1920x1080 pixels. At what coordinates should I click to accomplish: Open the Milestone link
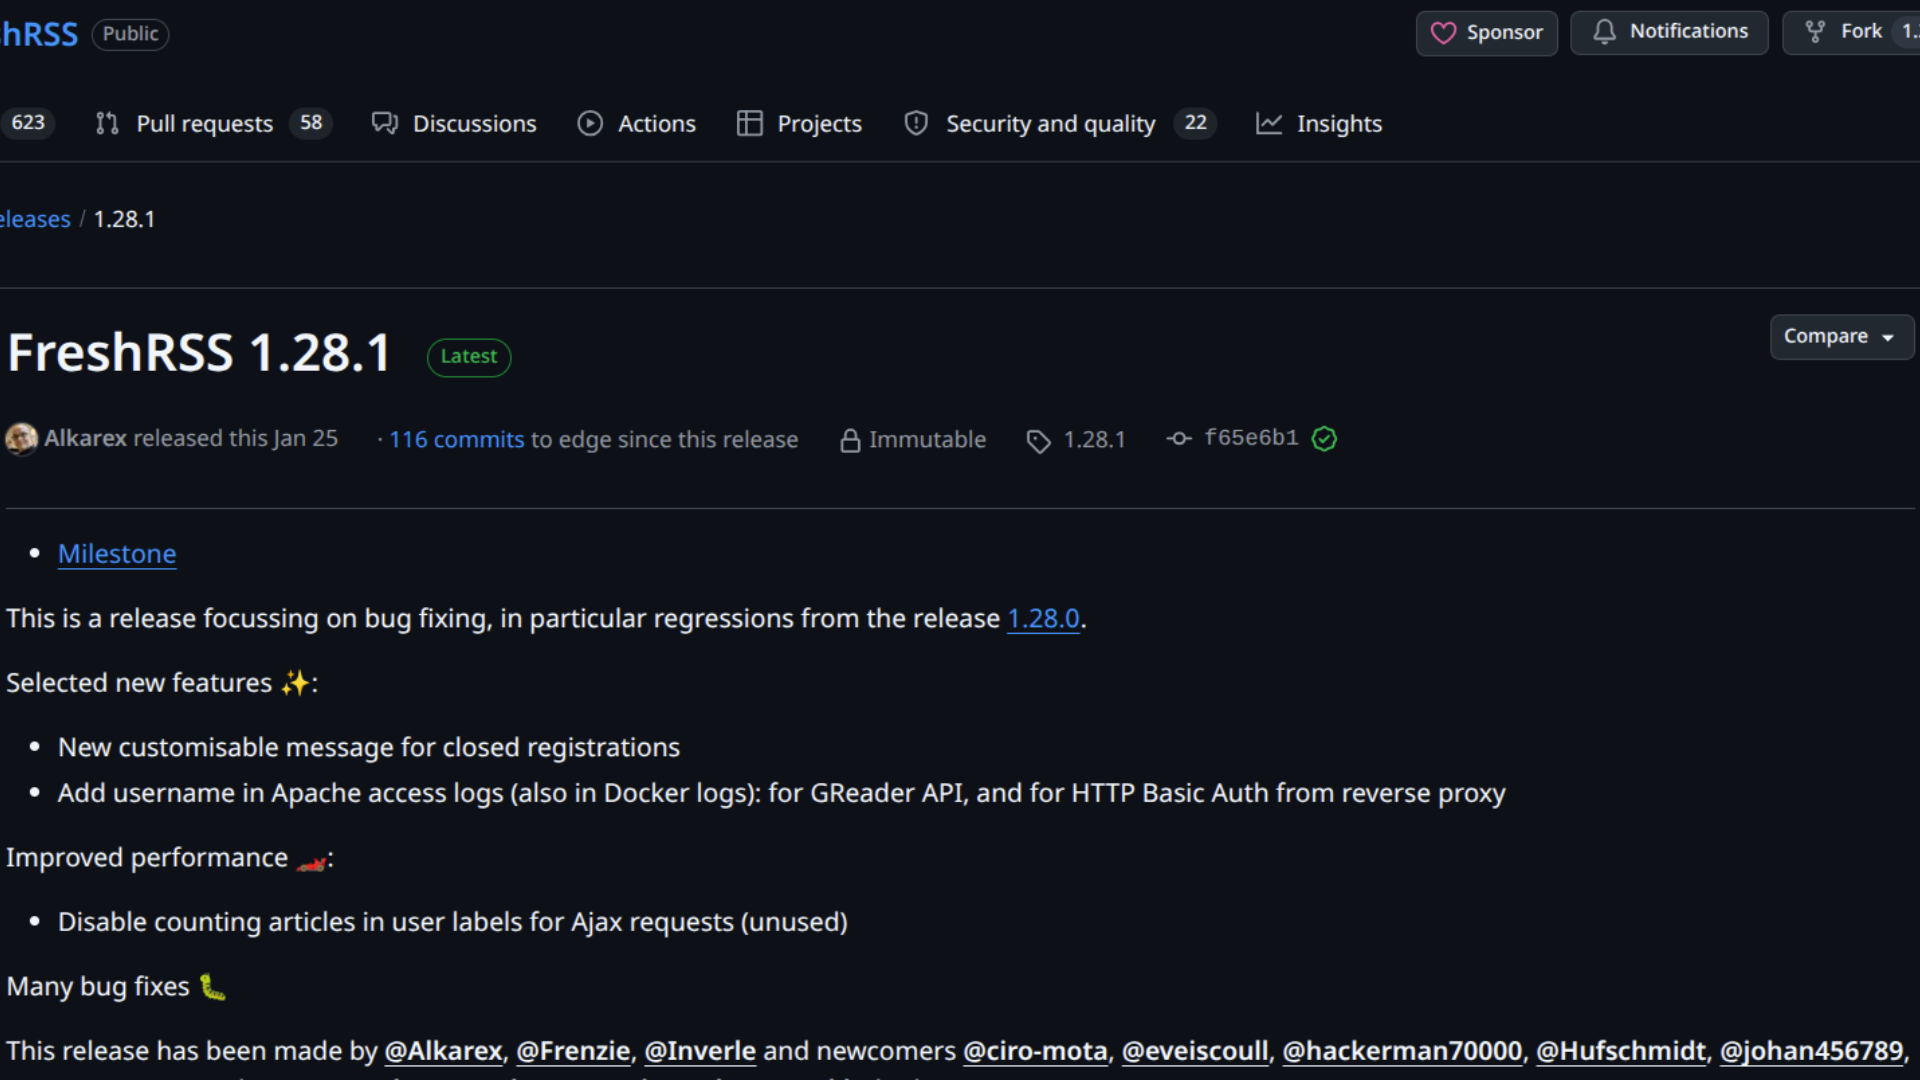click(117, 554)
